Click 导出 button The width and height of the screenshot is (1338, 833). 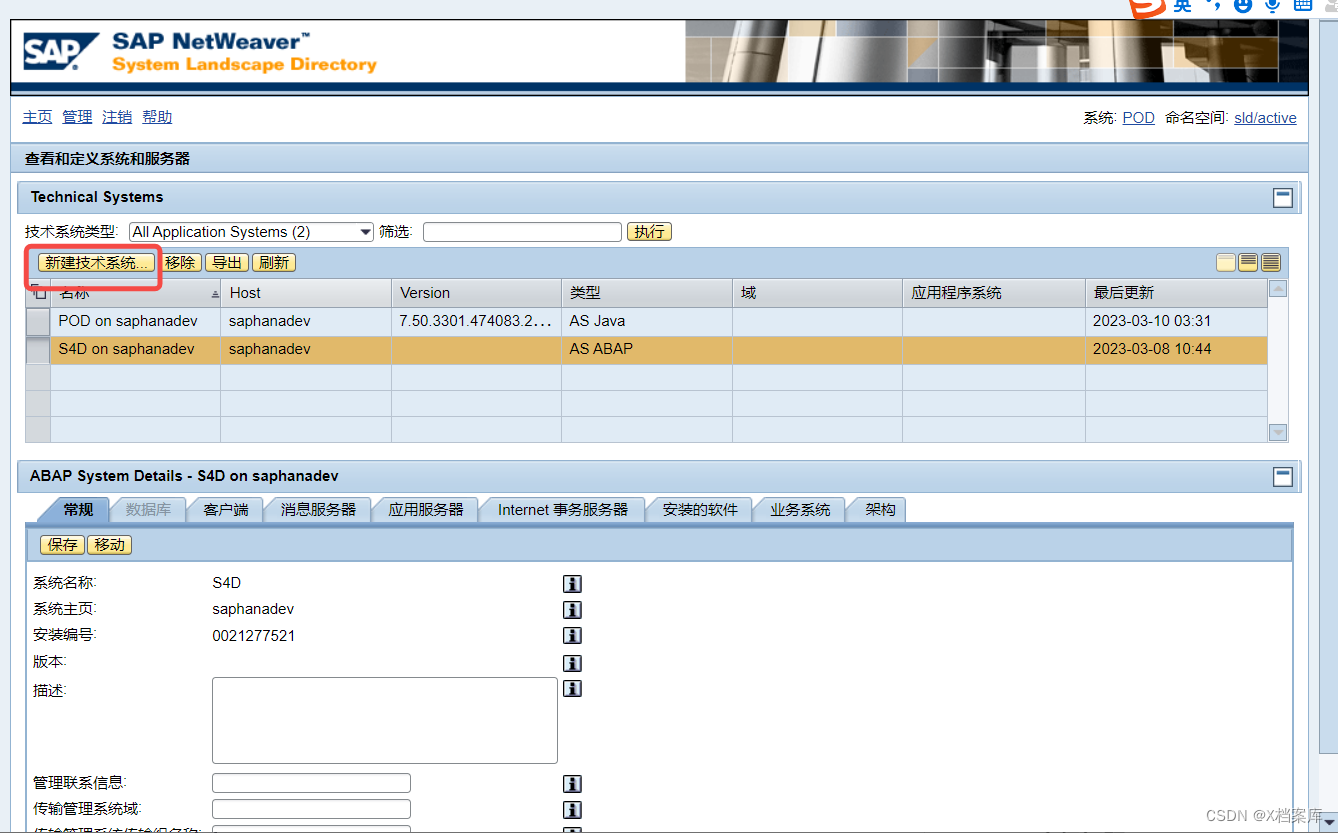click(227, 263)
